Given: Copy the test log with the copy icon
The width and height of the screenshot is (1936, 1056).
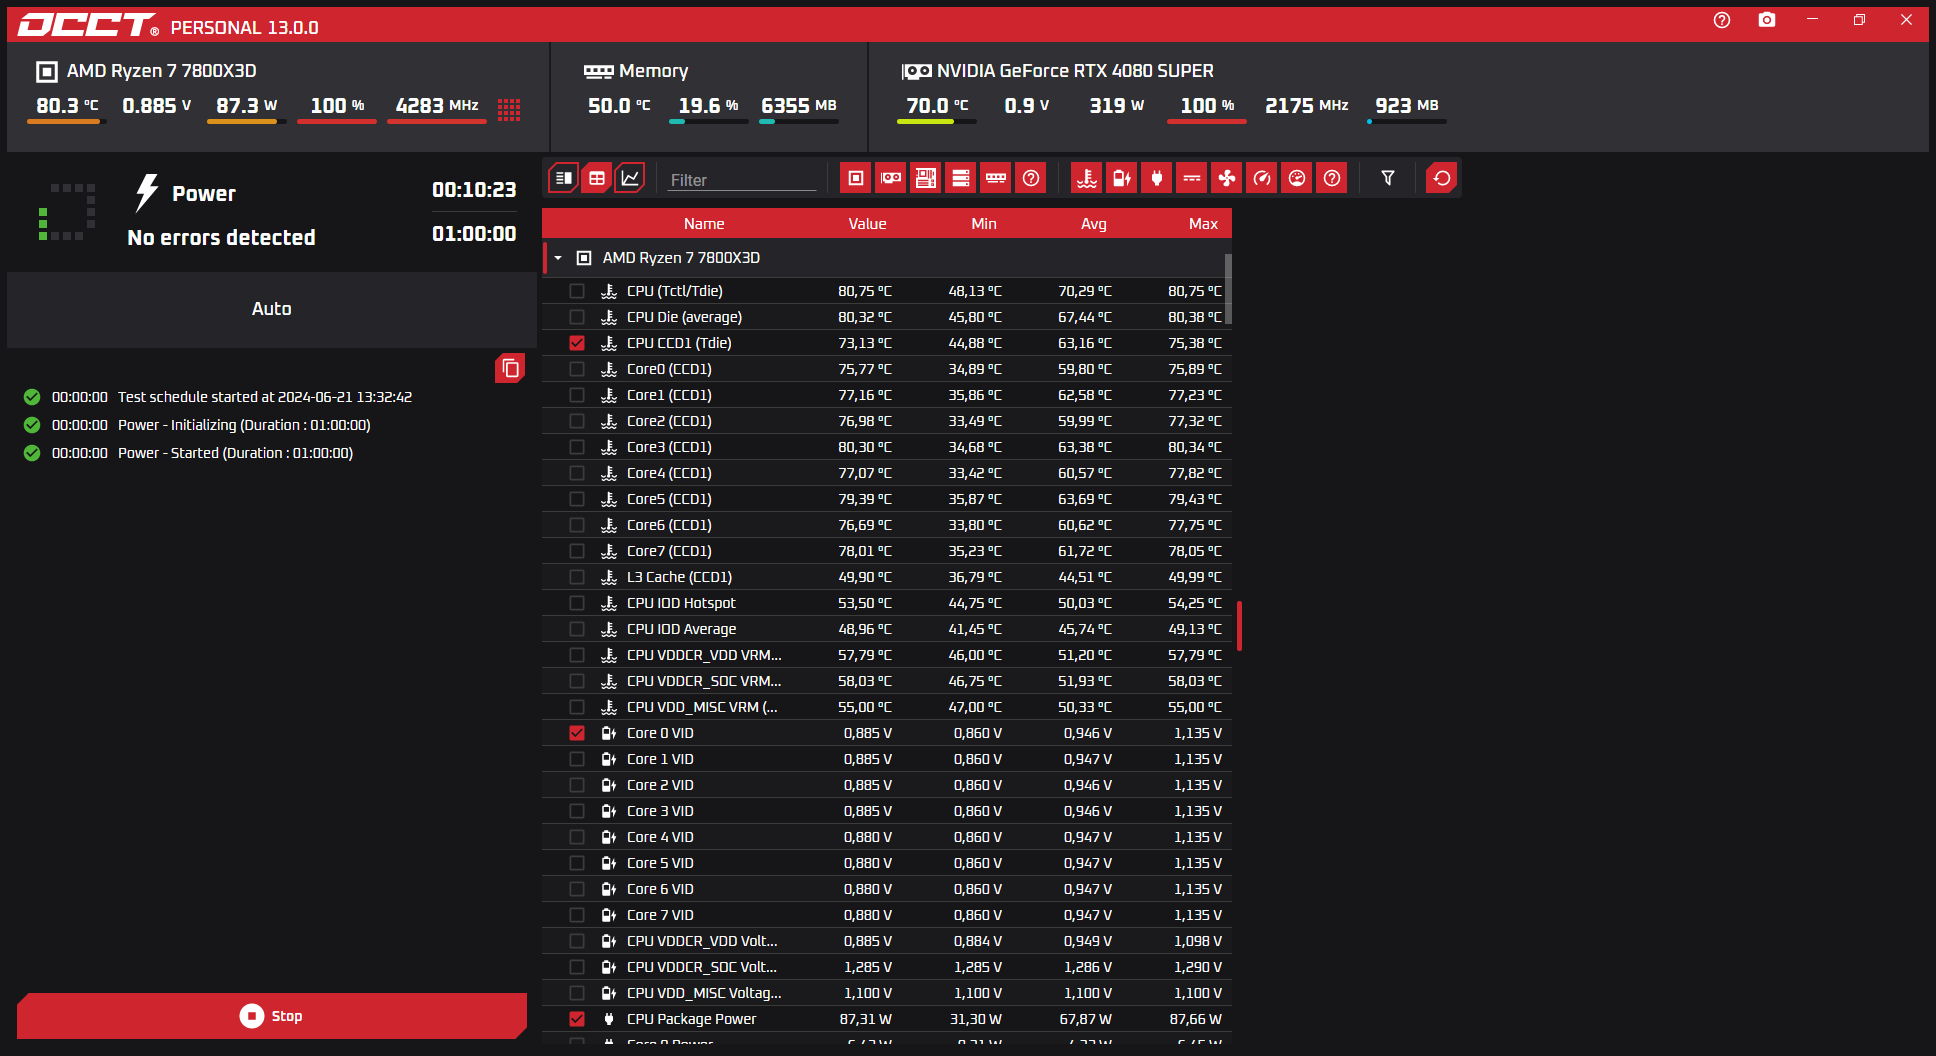Looking at the screenshot, I should 510,368.
